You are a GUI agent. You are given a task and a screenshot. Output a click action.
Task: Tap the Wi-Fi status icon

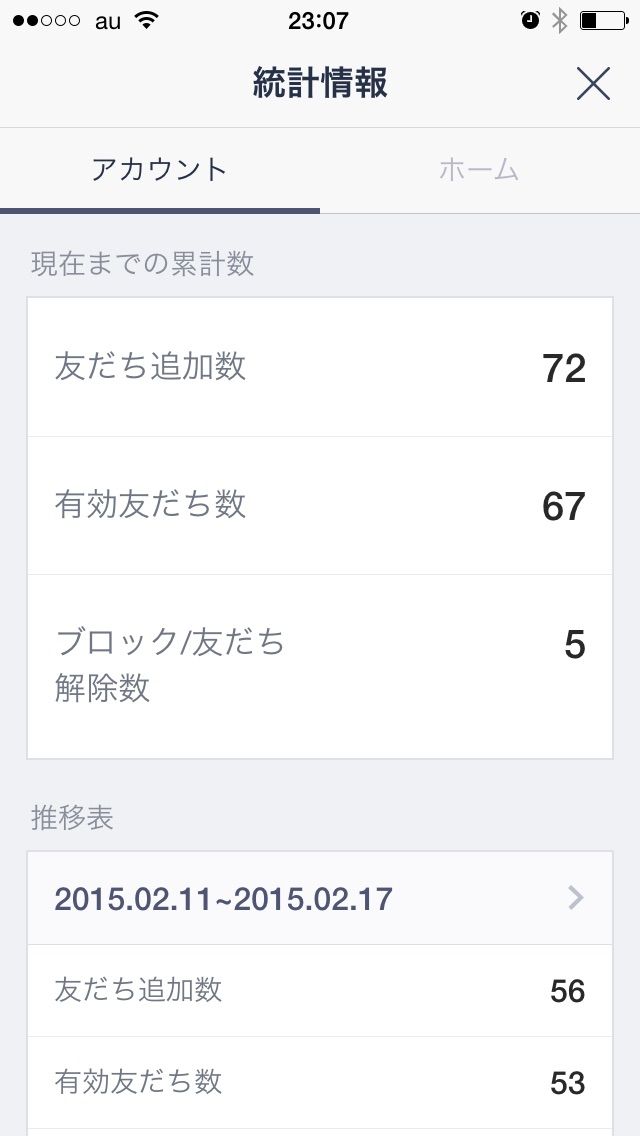coord(147,20)
